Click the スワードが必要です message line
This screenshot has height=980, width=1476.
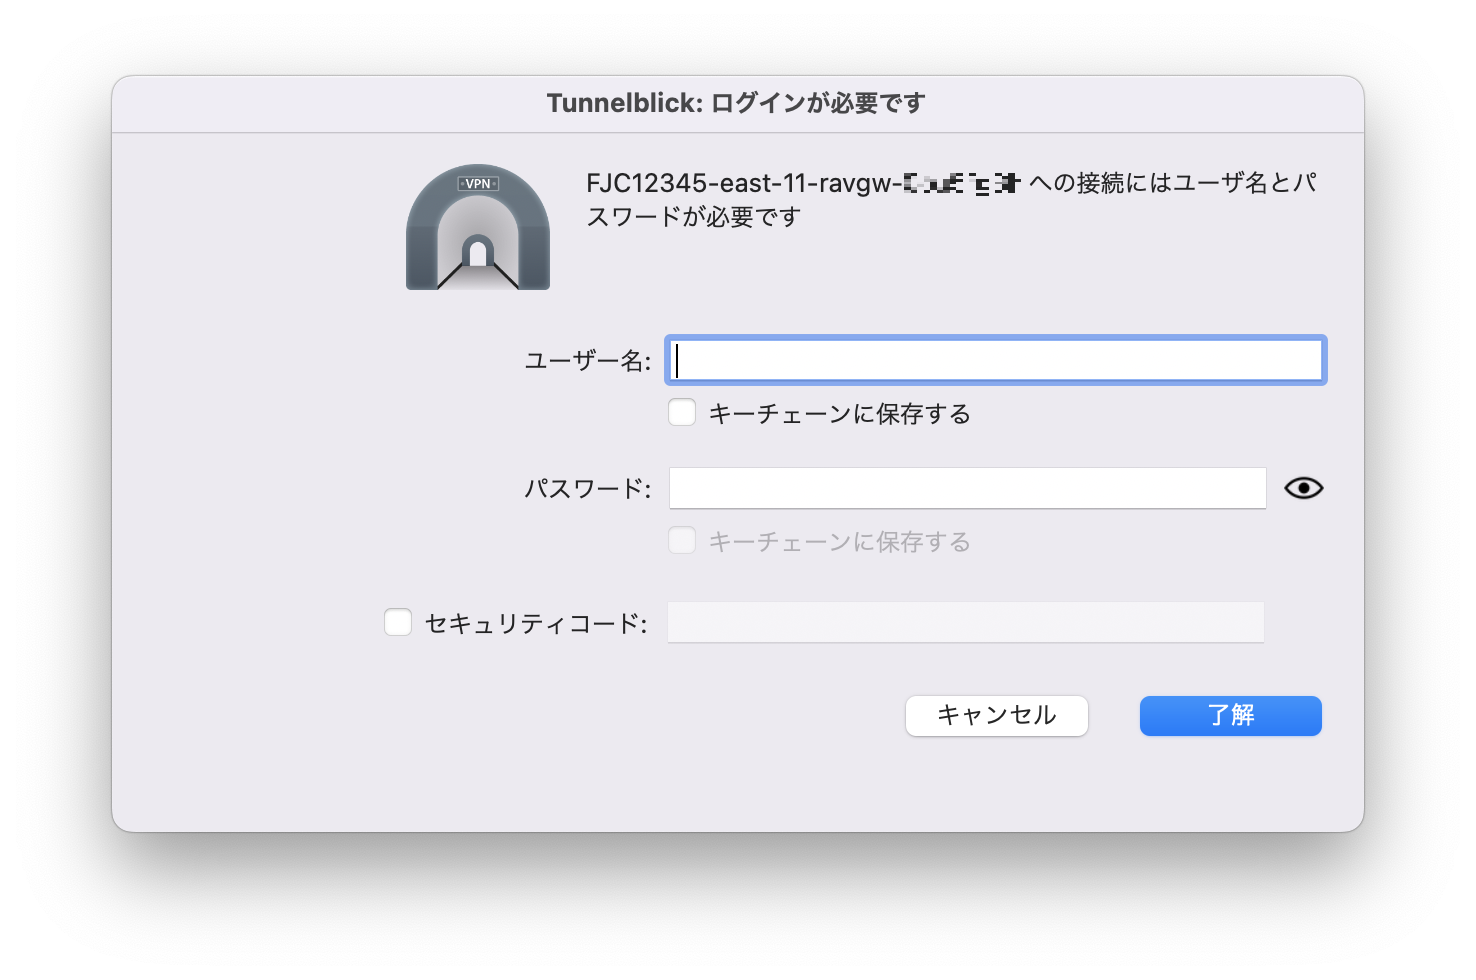[x=693, y=217]
